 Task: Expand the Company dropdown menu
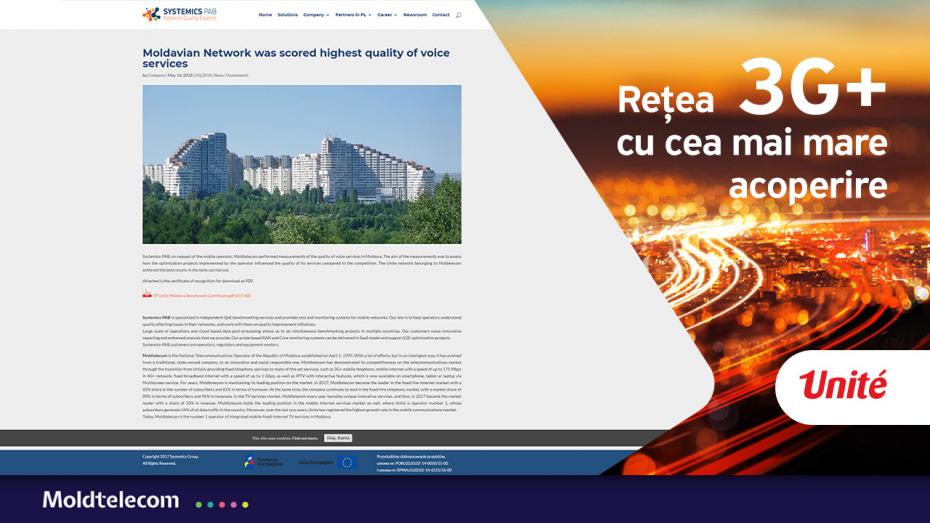(x=316, y=15)
